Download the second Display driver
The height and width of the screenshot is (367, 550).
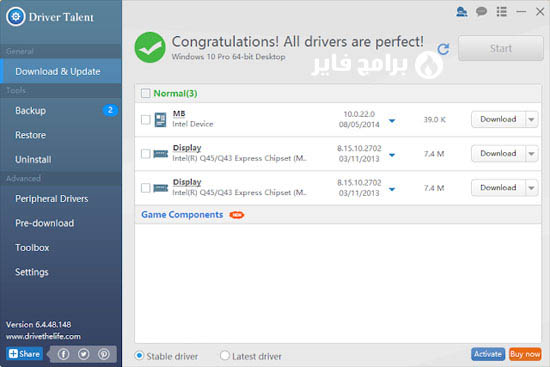[x=498, y=188]
